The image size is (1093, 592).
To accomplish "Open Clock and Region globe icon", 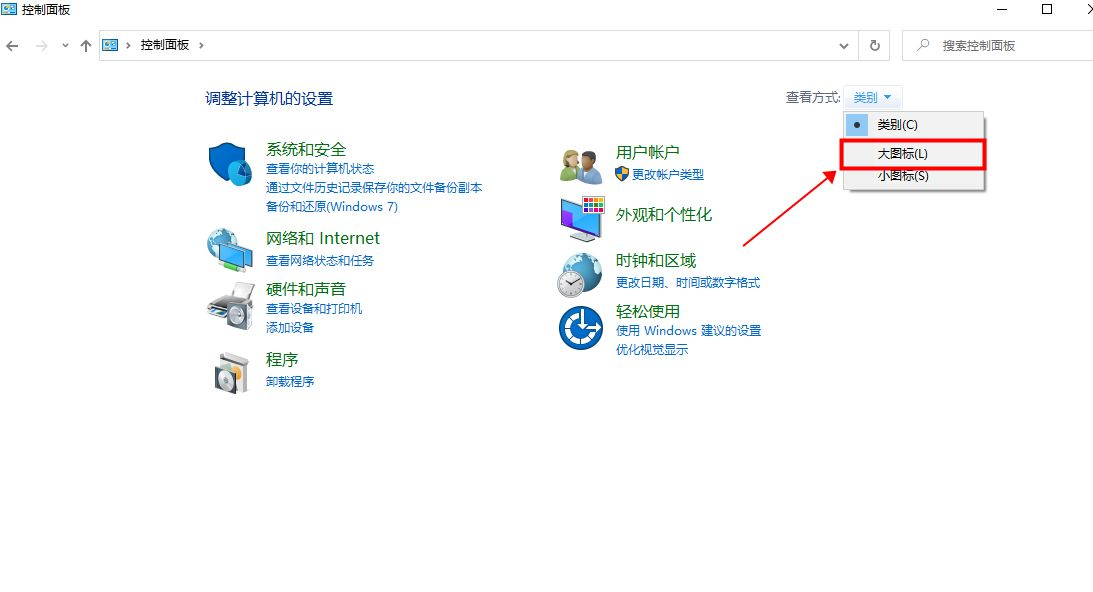I will [579, 274].
